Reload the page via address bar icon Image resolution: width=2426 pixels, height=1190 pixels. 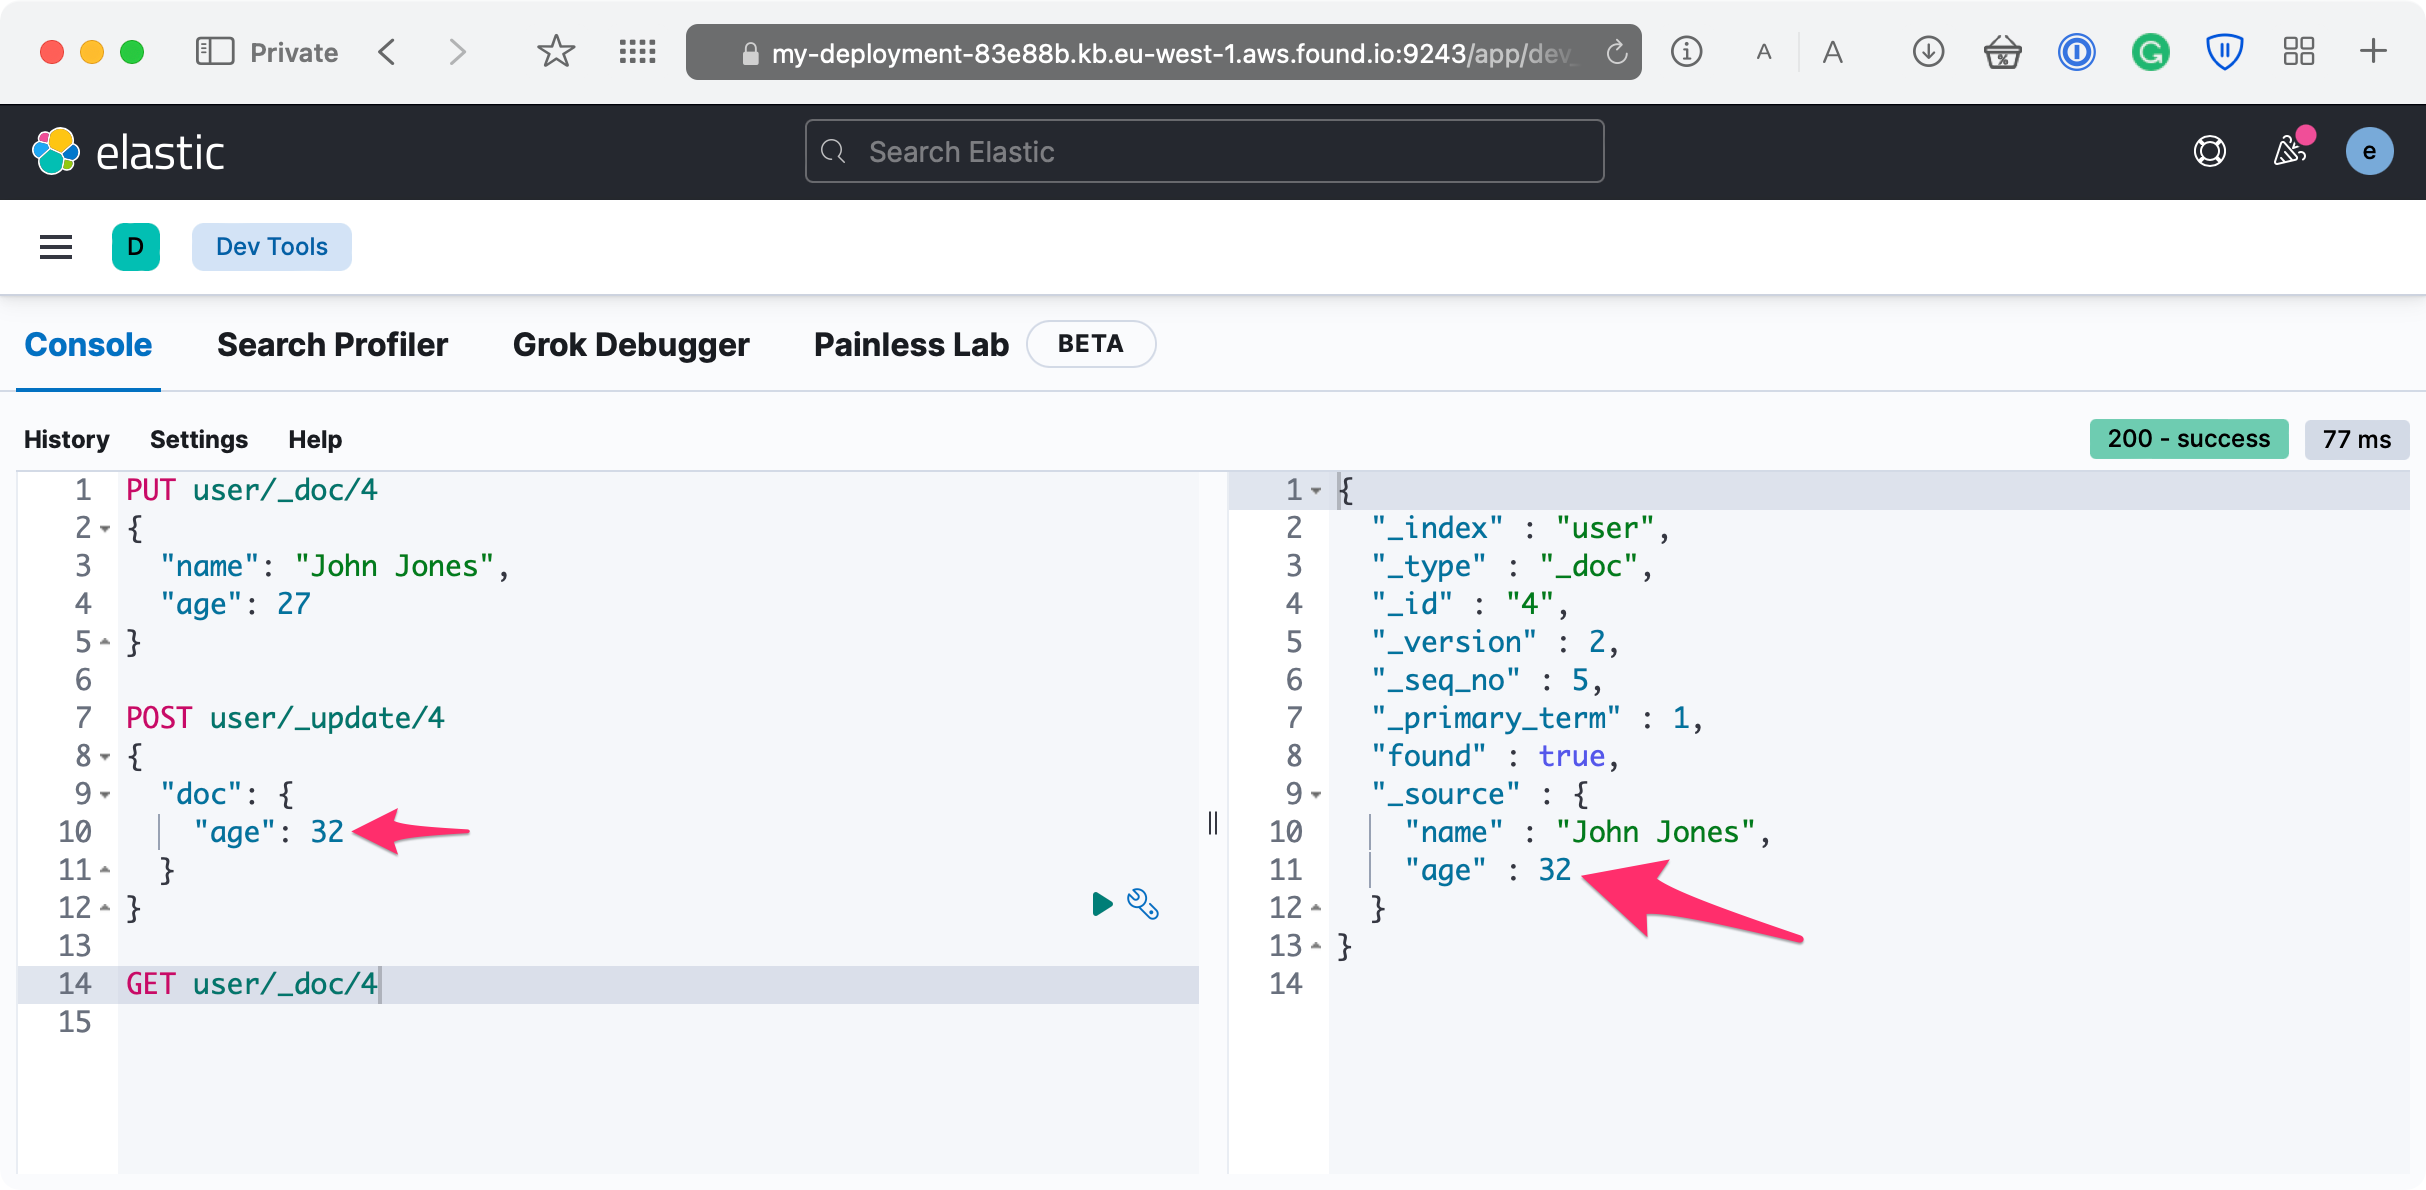pos(1616,52)
